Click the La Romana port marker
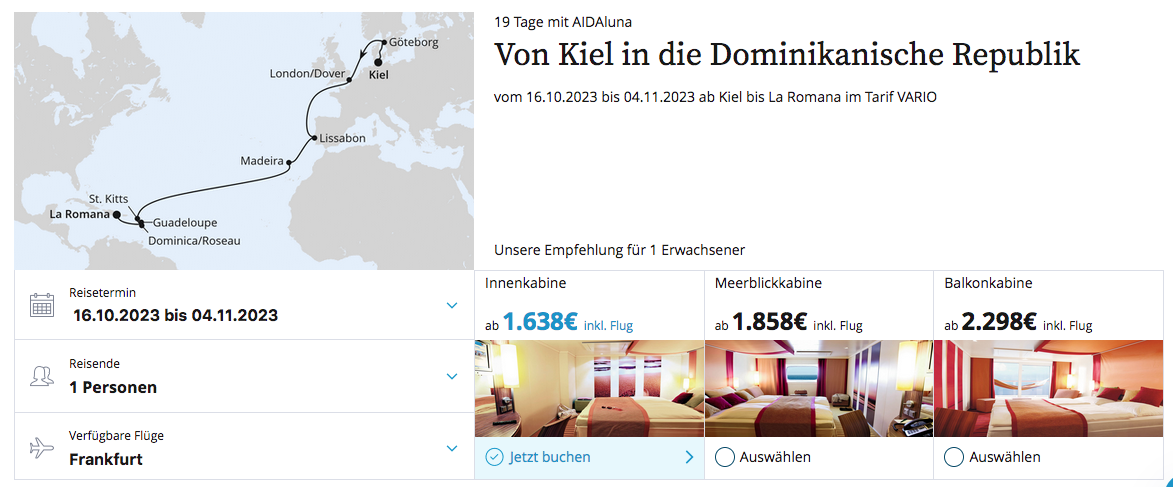The height and width of the screenshot is (487, 1173). pos(117,215)
